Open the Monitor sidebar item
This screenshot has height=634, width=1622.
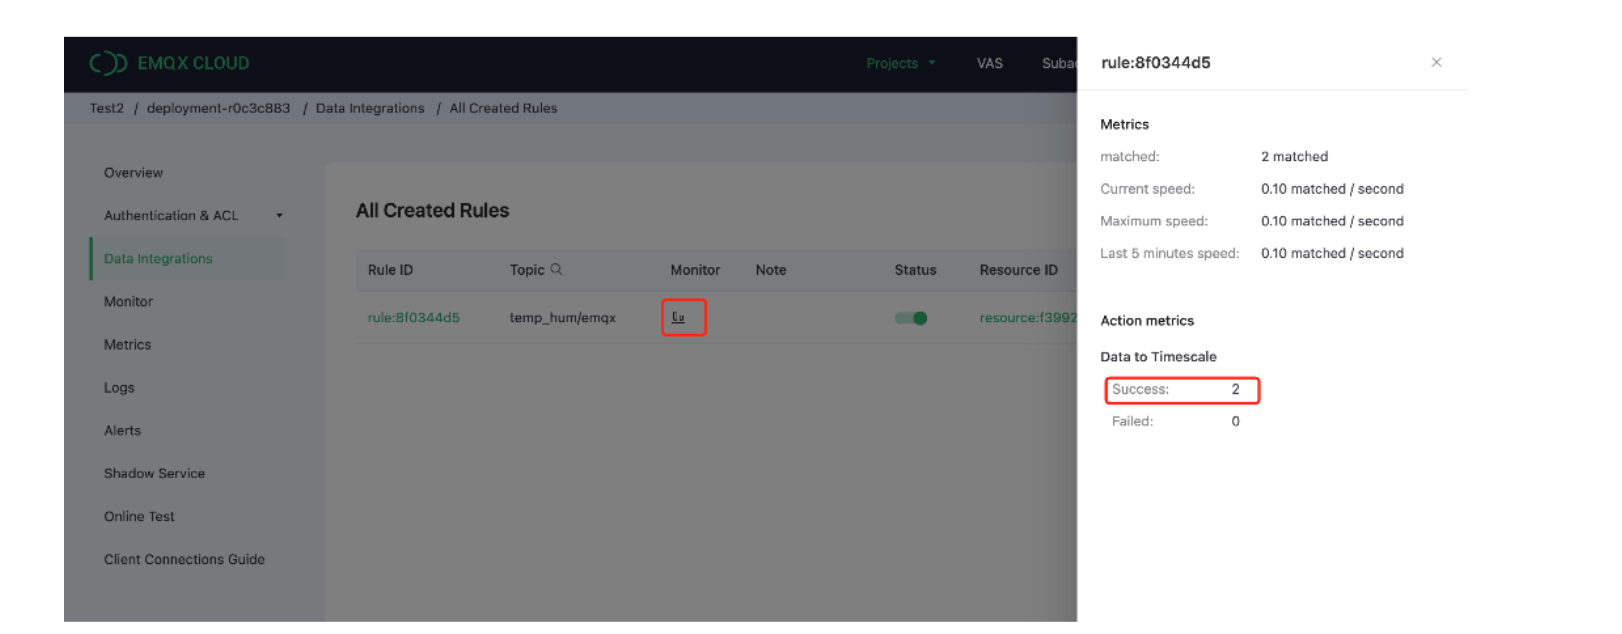[x=128, y=302]
